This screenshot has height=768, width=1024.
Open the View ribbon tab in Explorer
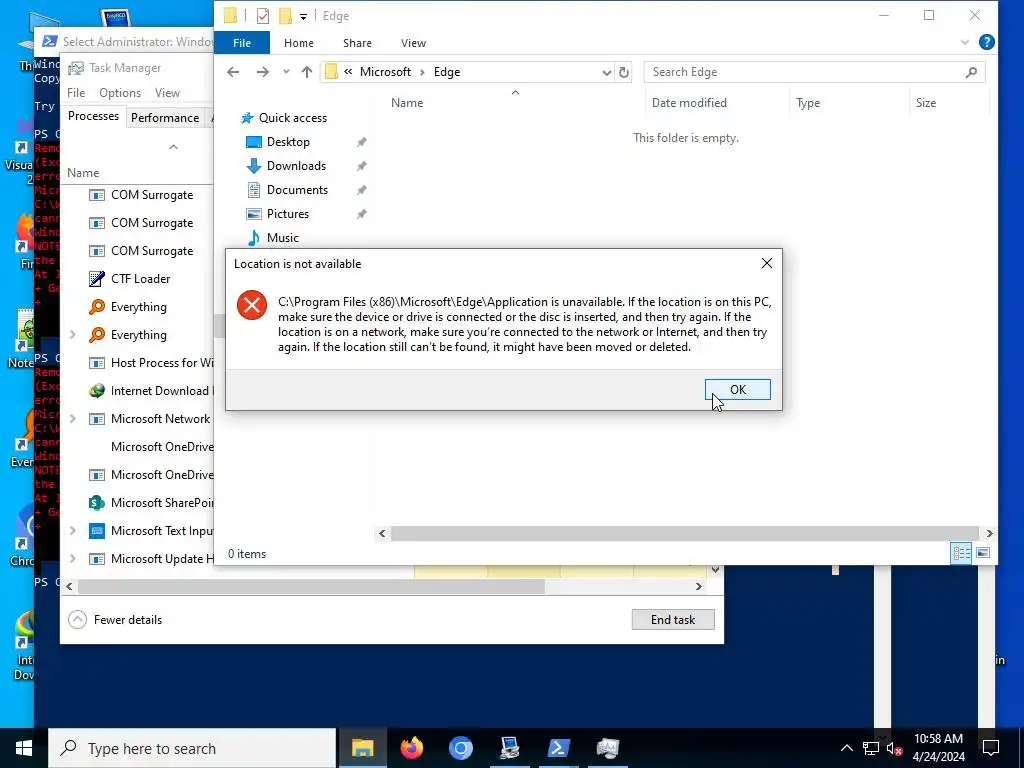413,43
